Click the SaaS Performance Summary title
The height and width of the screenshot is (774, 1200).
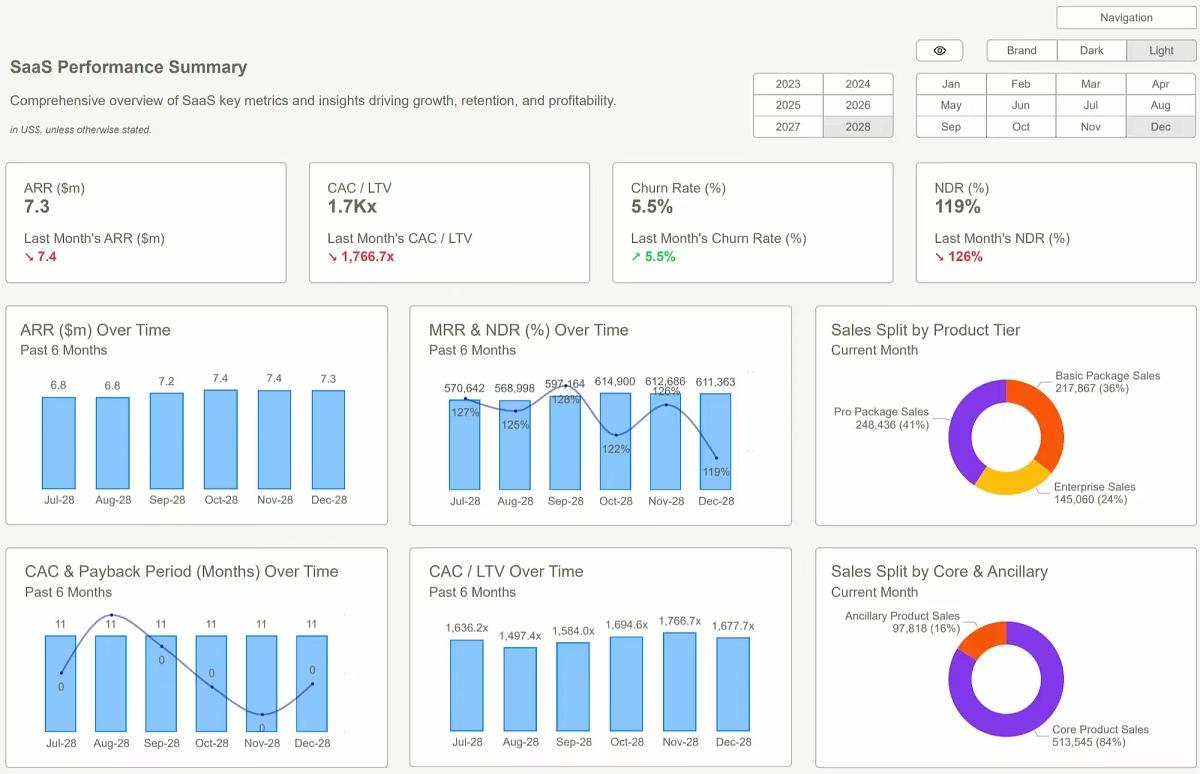pyautogui.click(x=128, y=67)
